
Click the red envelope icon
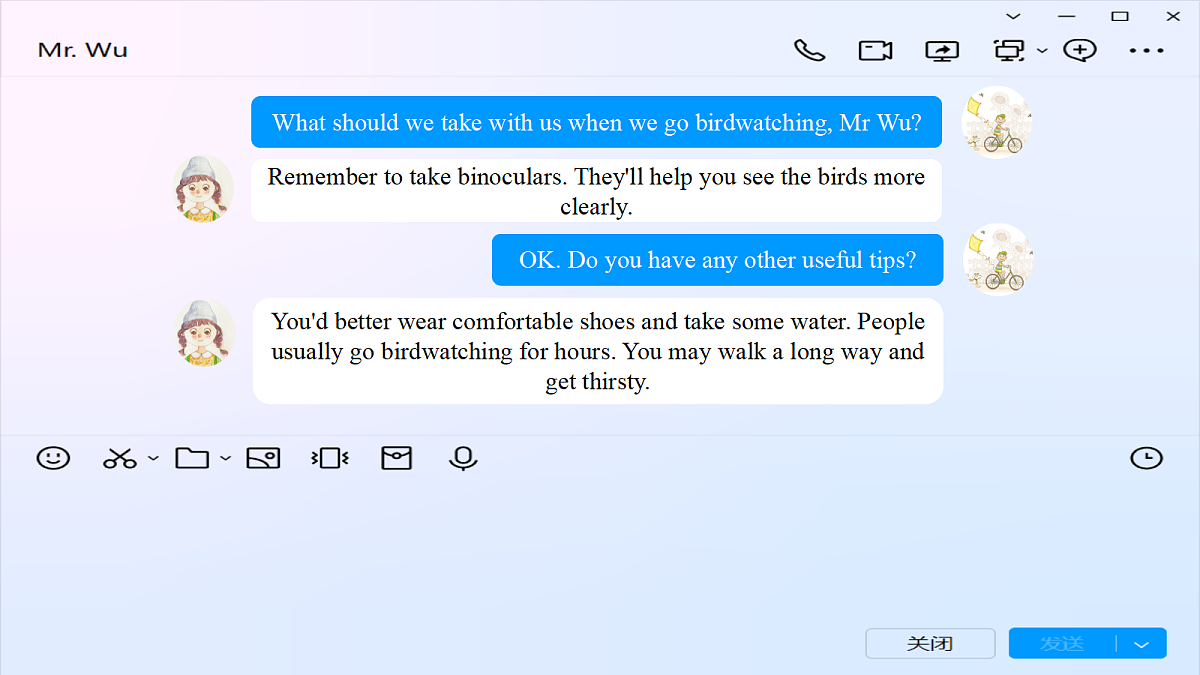[397, 458]
